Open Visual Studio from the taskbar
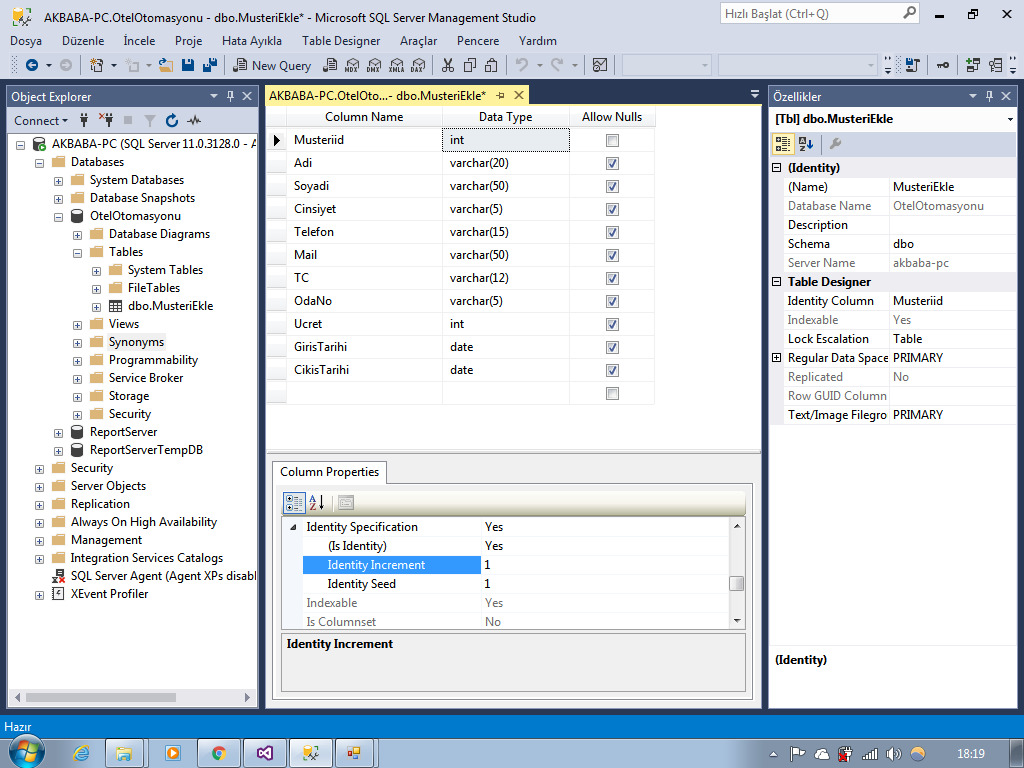This screenshot has width=1024, height=768. (264, 753)
